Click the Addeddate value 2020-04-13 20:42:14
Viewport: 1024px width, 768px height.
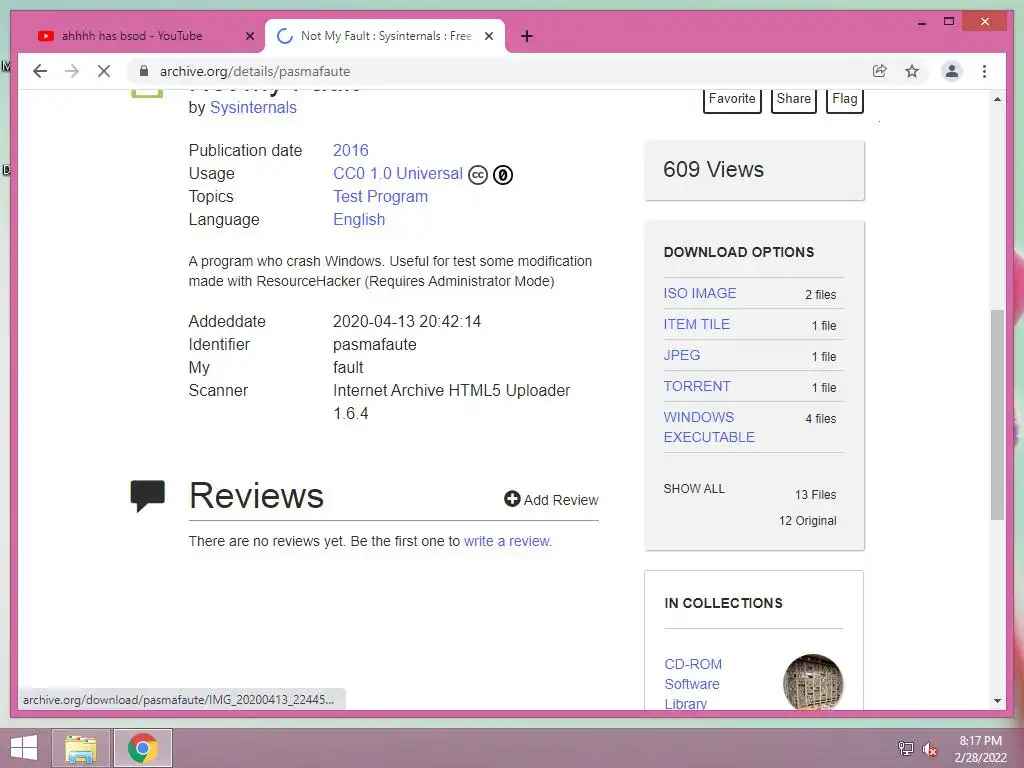pos(407,321)
